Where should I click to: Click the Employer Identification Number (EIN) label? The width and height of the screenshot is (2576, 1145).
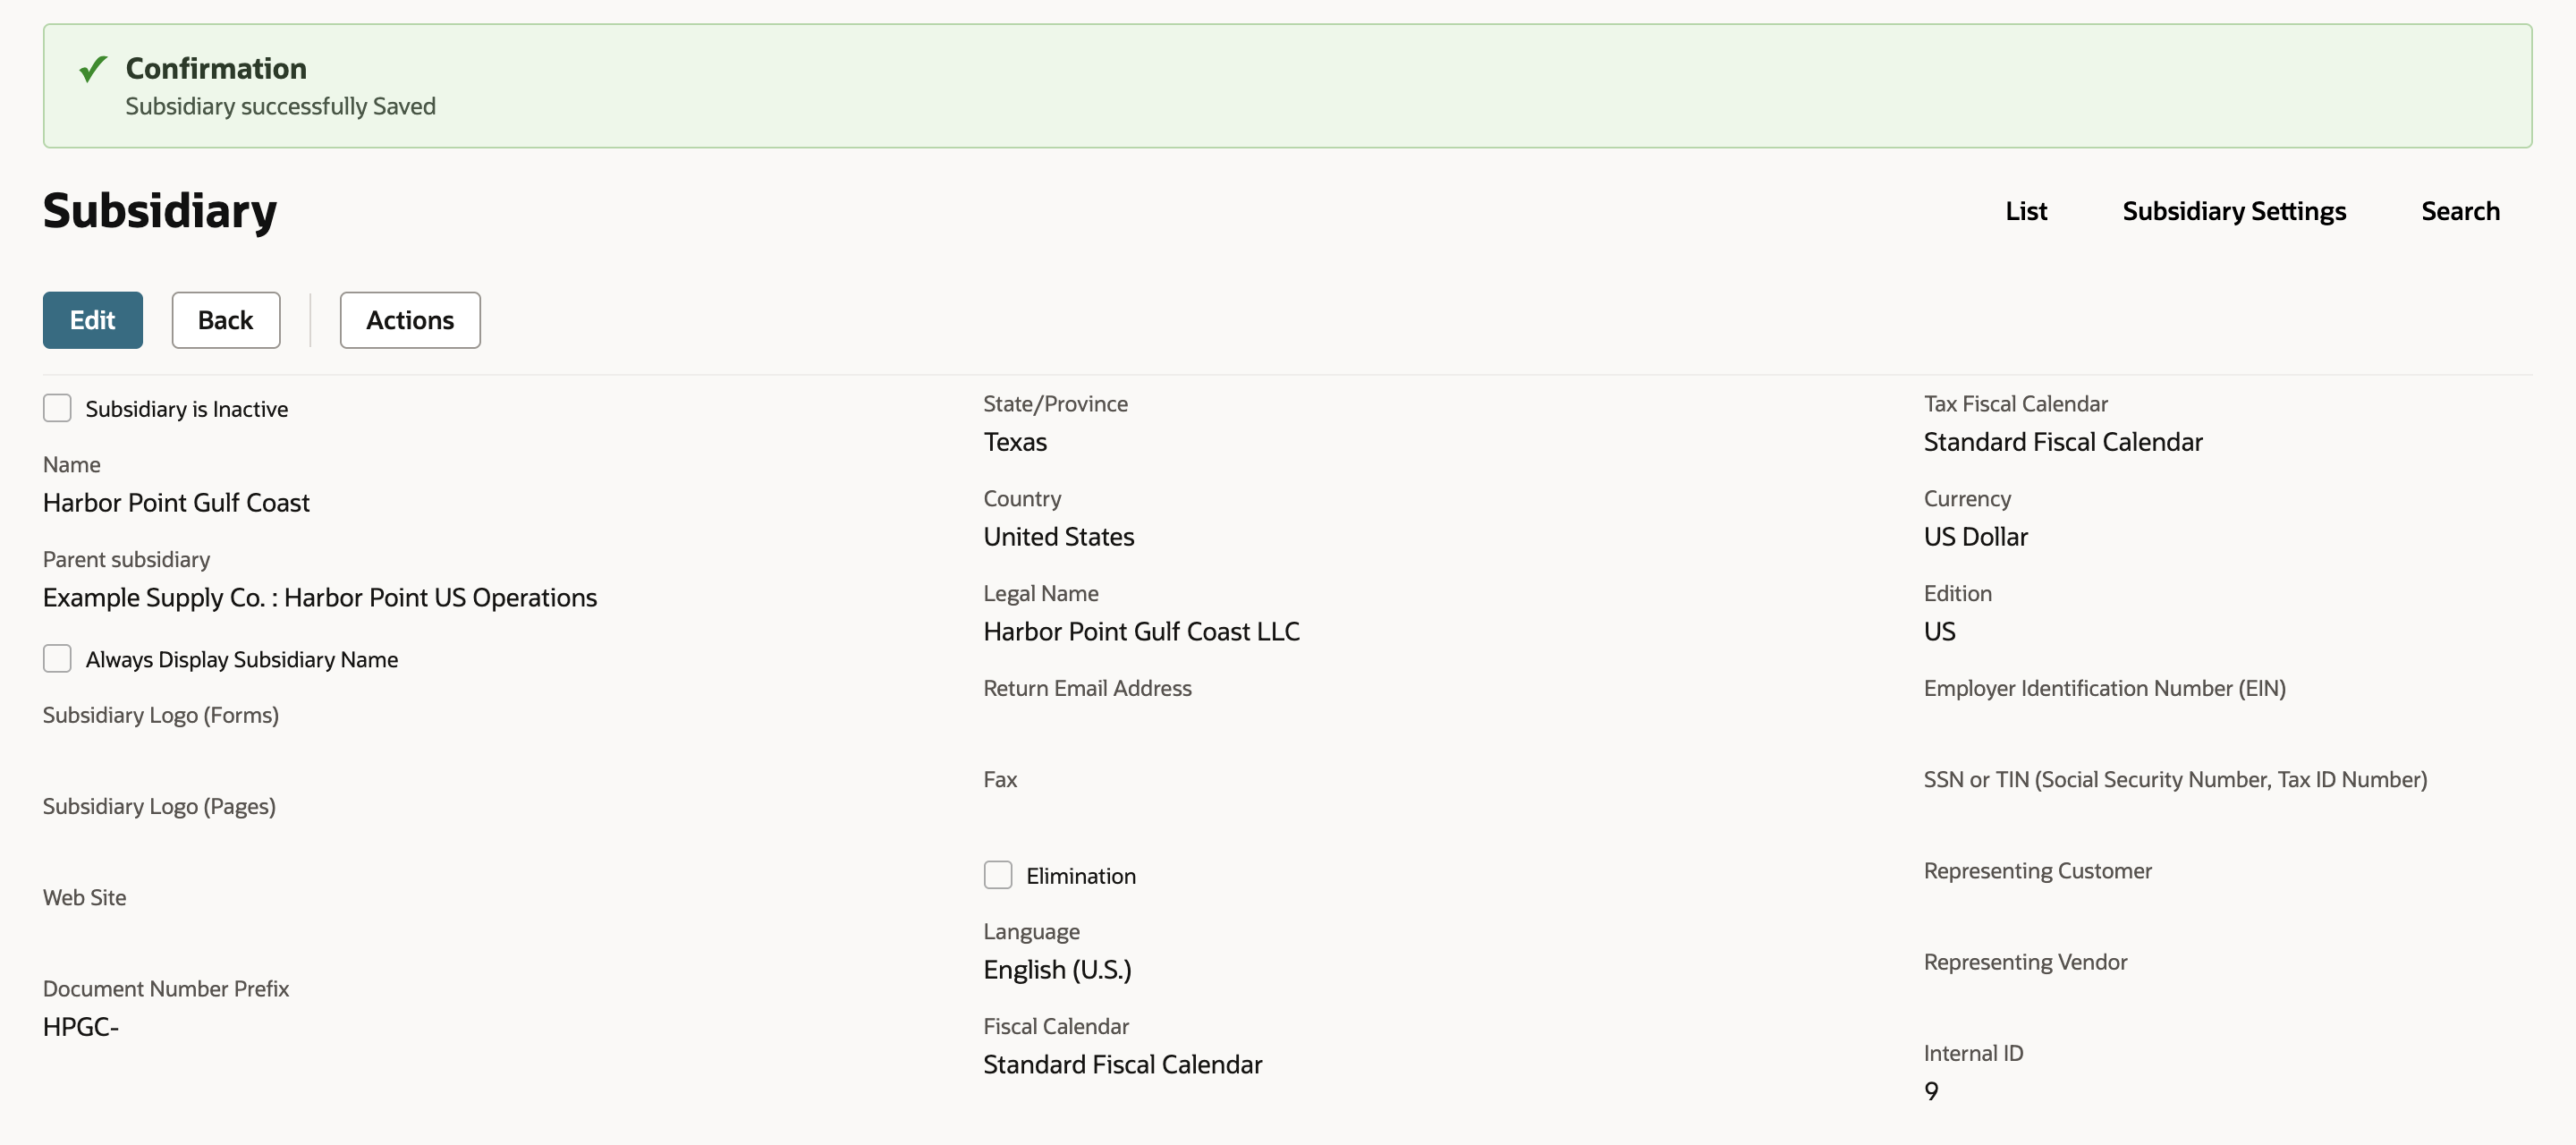2105,688
